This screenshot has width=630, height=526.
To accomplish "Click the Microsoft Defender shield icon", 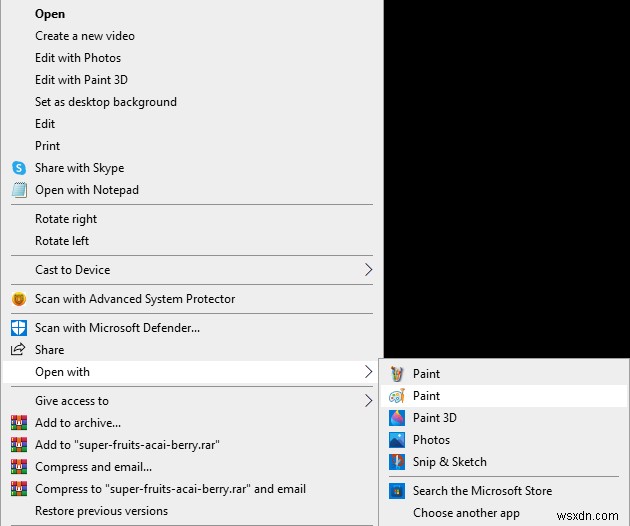I will pyautogui.click(x=19, y=328).
